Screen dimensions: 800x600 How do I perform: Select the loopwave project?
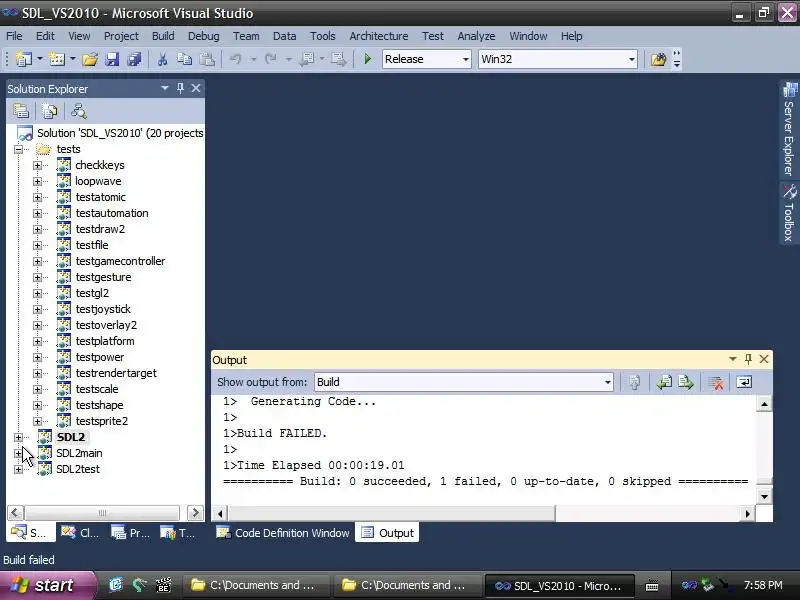98,181
